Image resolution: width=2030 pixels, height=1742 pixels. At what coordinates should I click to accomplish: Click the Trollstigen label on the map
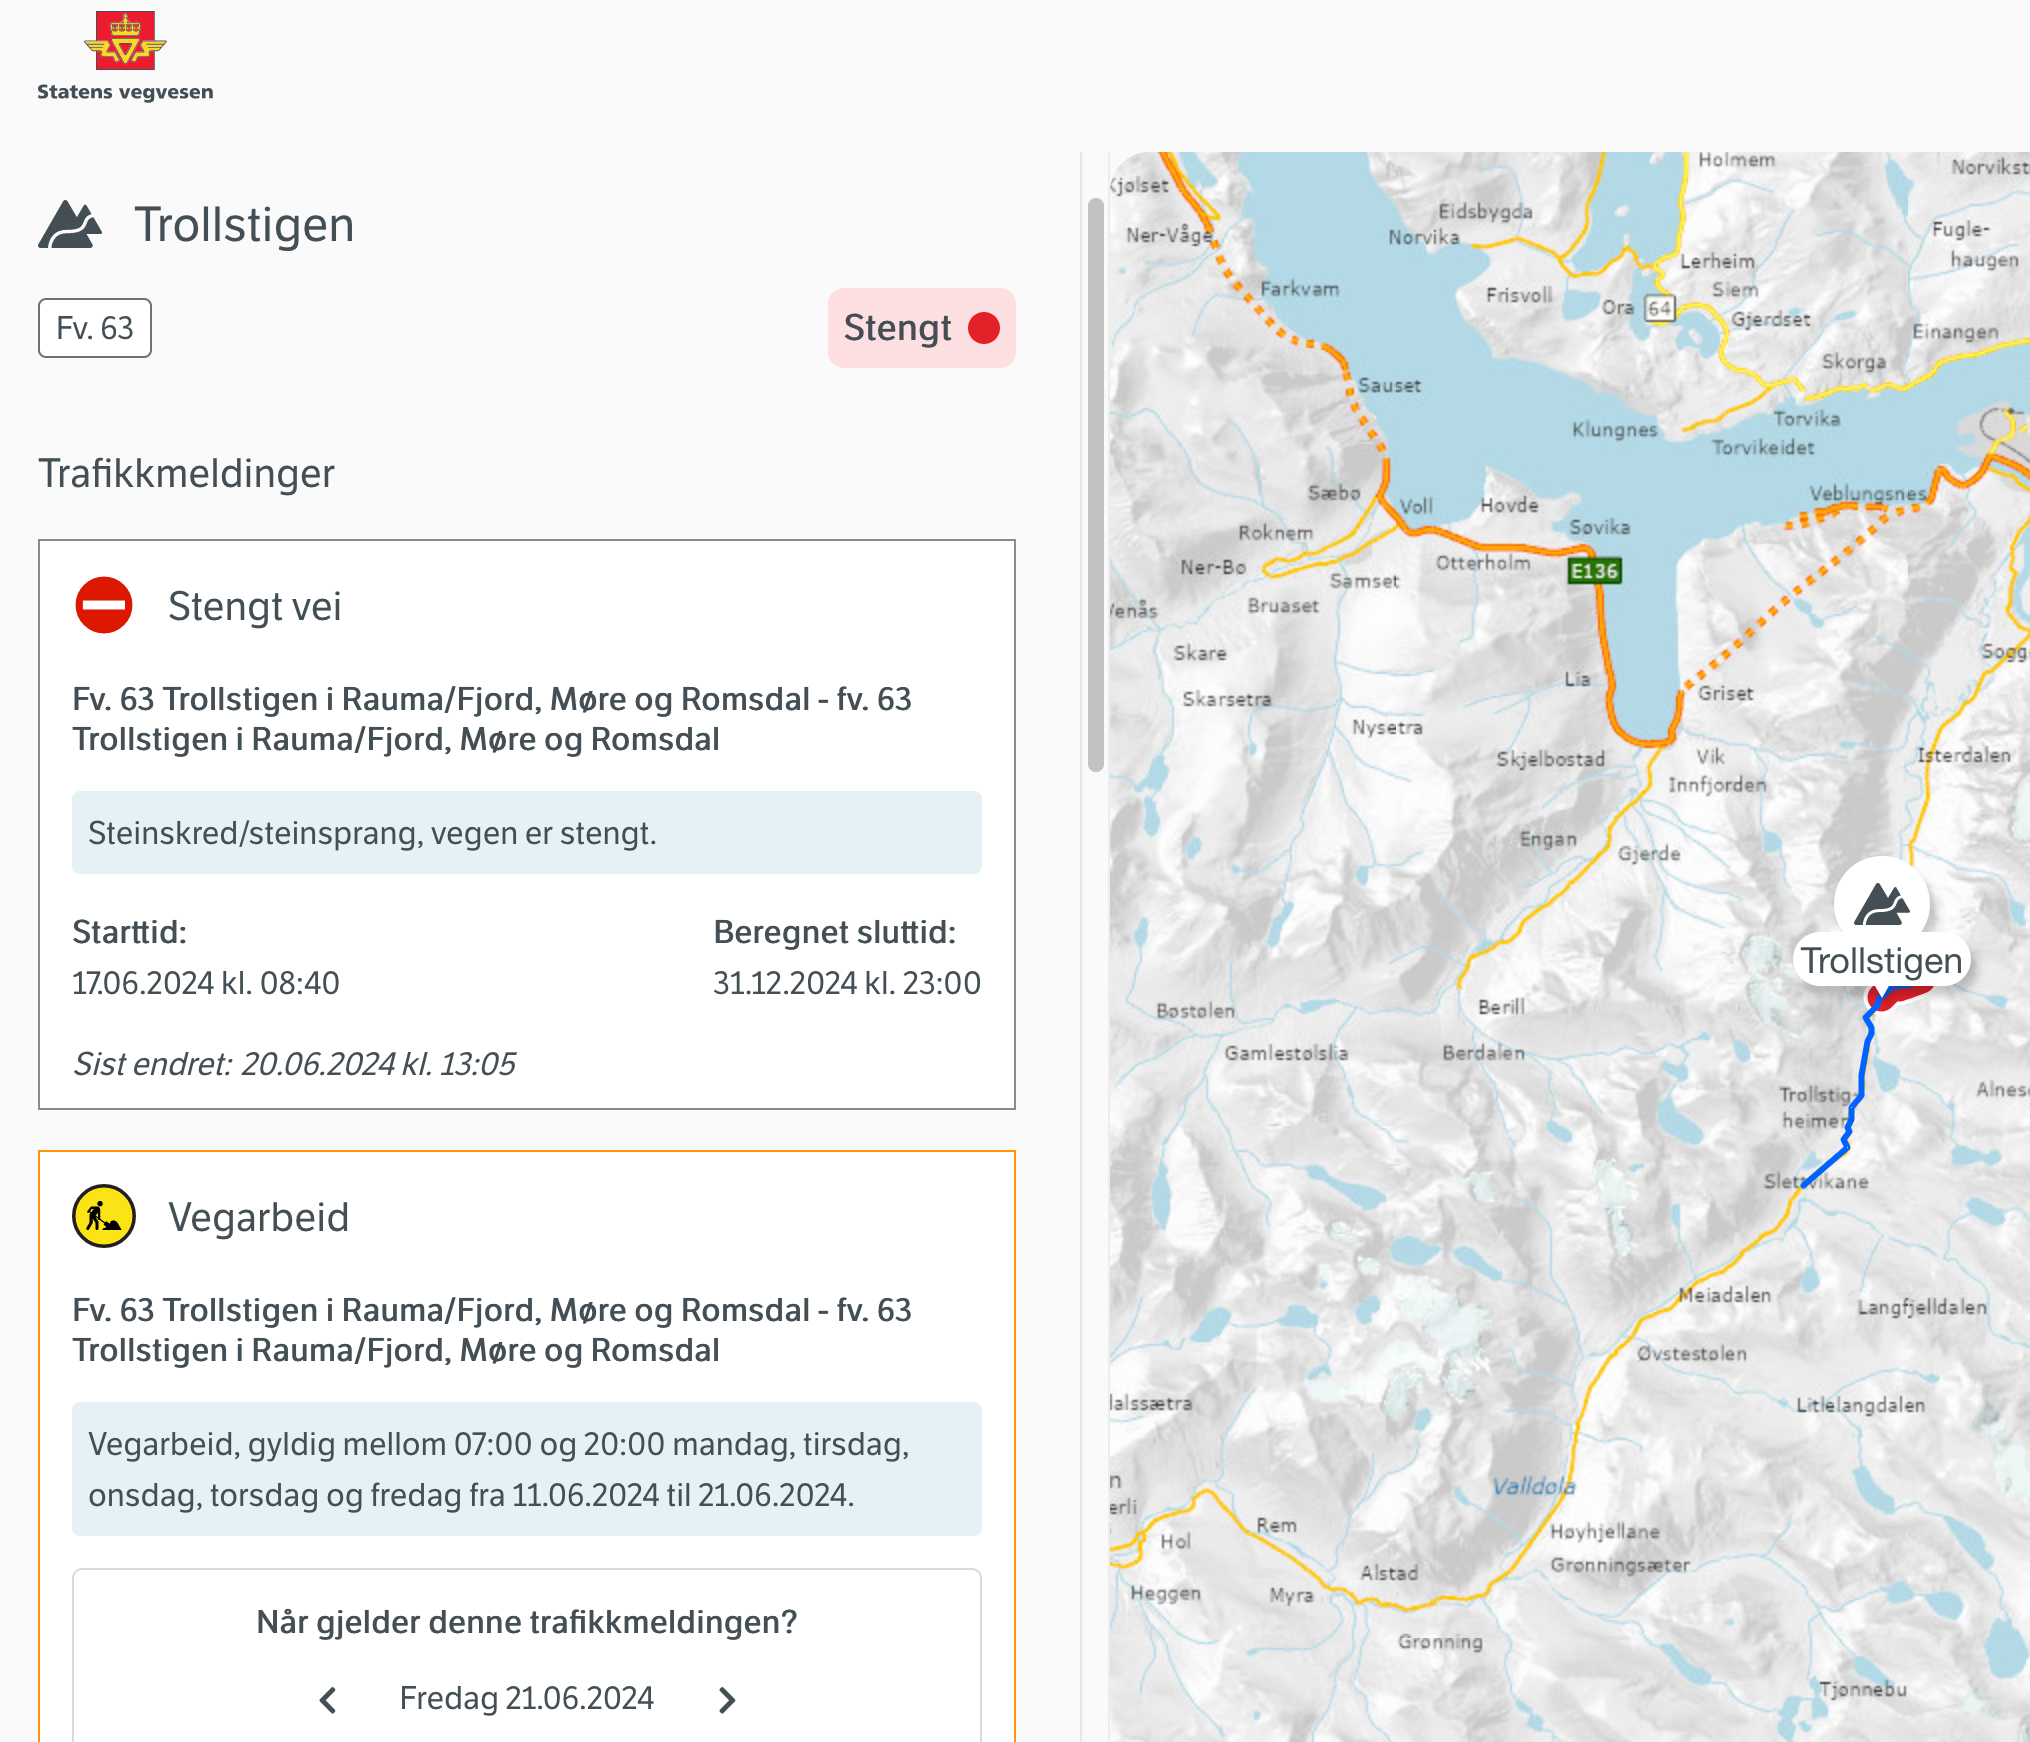(1882, 961)
